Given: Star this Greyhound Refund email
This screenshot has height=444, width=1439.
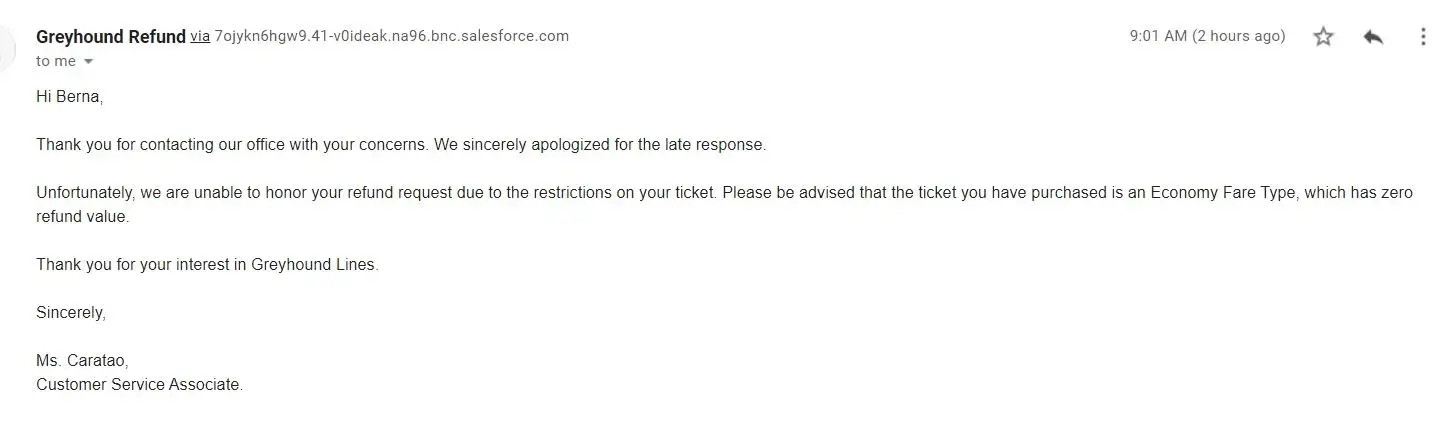Looking at the screenshot, I should click(x=1323, y=37).
